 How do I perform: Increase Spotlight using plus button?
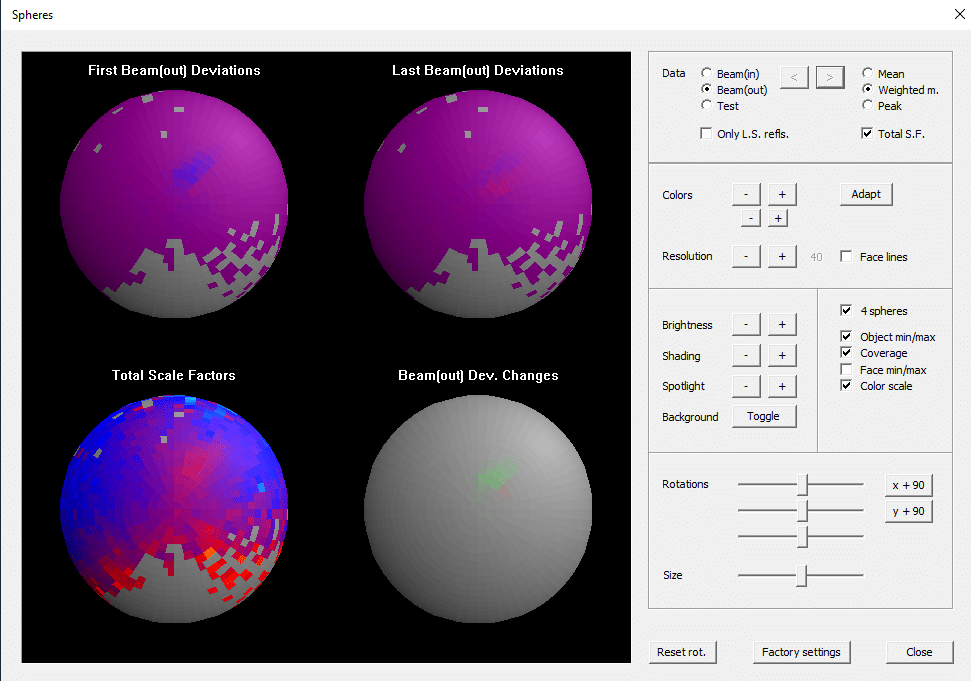click(782, 386)
